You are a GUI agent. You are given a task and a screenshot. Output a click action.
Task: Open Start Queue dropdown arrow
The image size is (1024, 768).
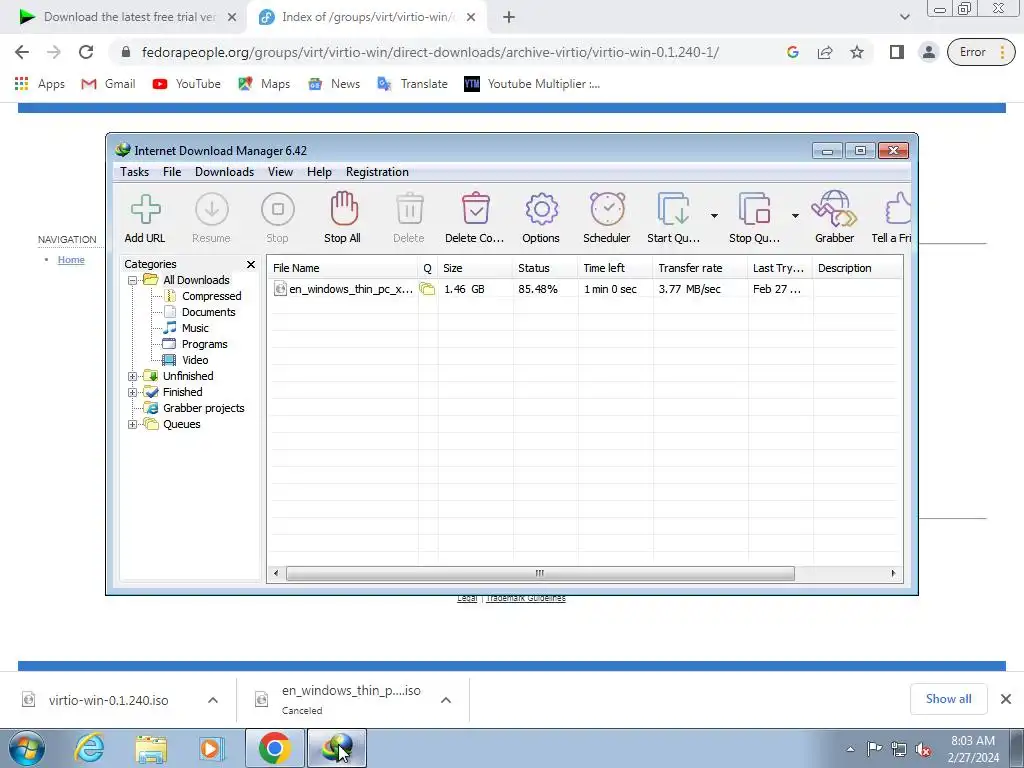(714, 216)
